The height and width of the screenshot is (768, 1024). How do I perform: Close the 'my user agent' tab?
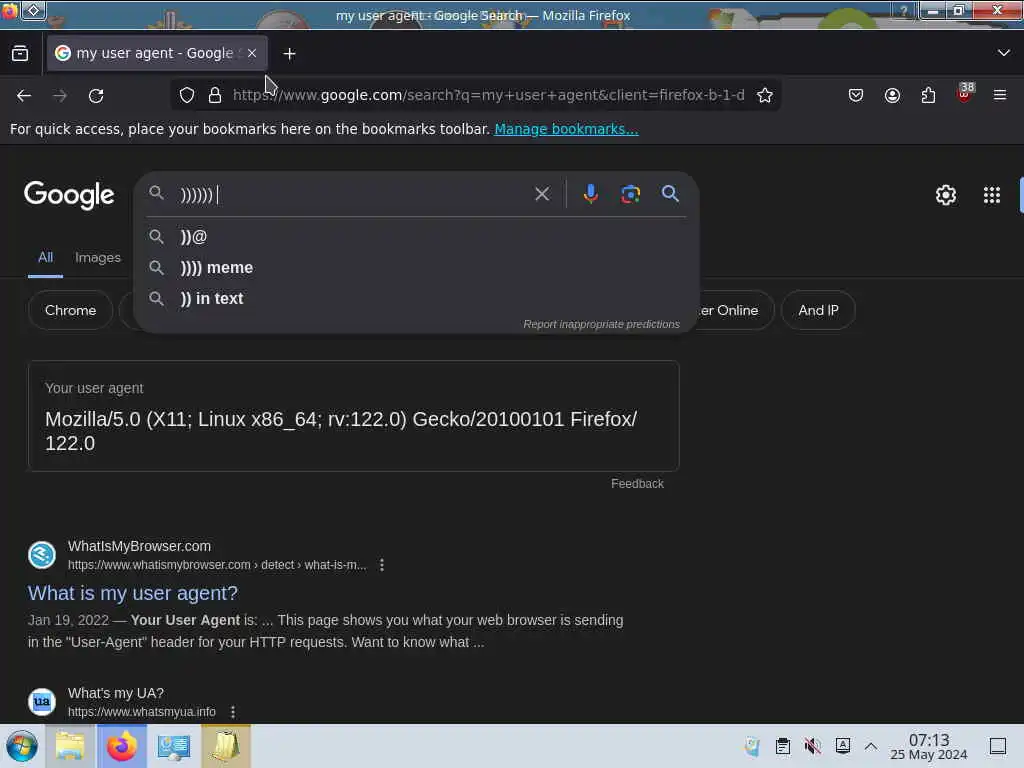tap(252, 53)
